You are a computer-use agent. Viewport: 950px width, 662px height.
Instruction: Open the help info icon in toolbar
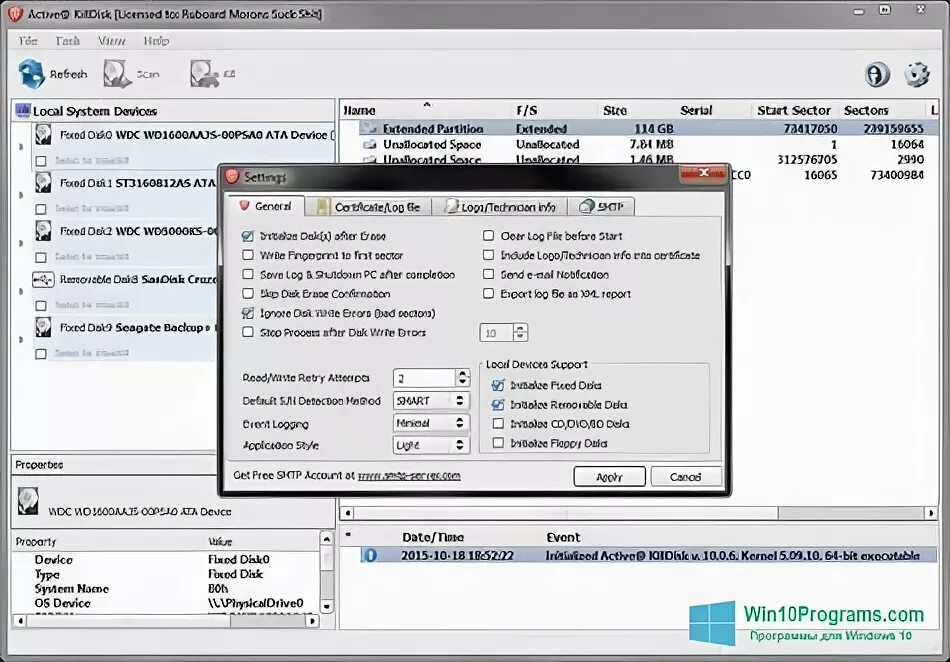pos(877,74)
